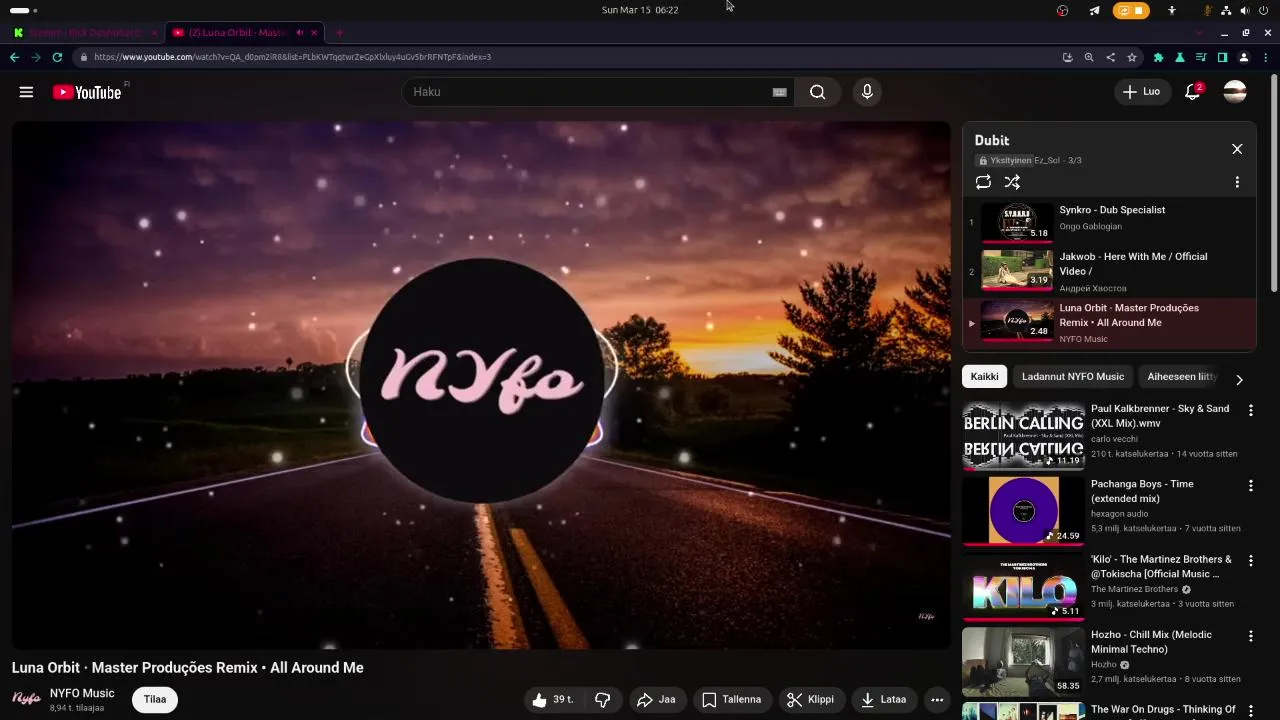
Task: Go to the YouTube home logo
Action: pyautogui.click(x=87, y=92)
